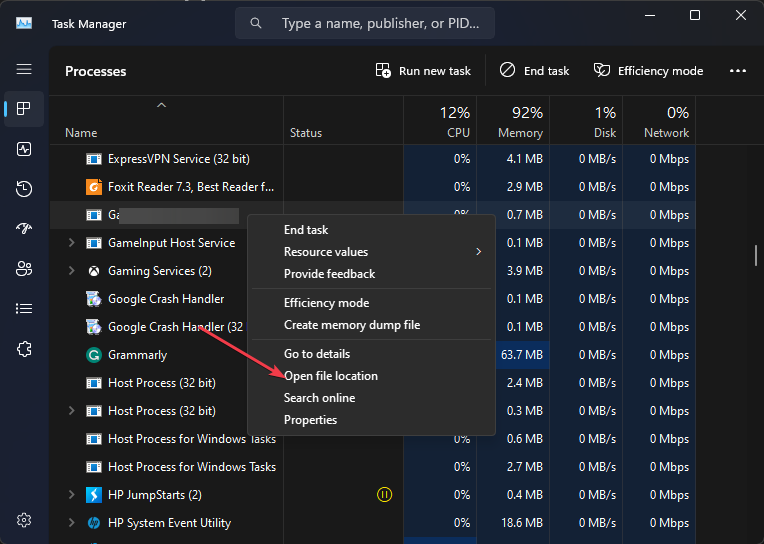Click the HP JumpStarts process icon

click(94, 495)
